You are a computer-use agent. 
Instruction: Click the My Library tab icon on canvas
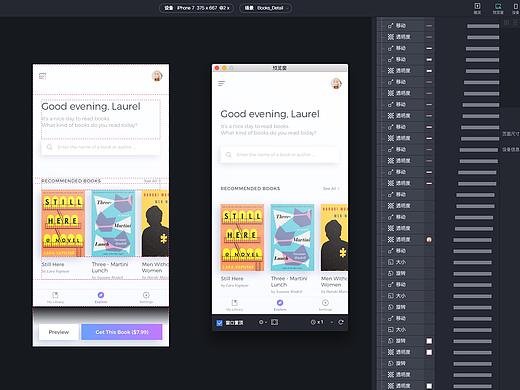[x=55, y=295]
